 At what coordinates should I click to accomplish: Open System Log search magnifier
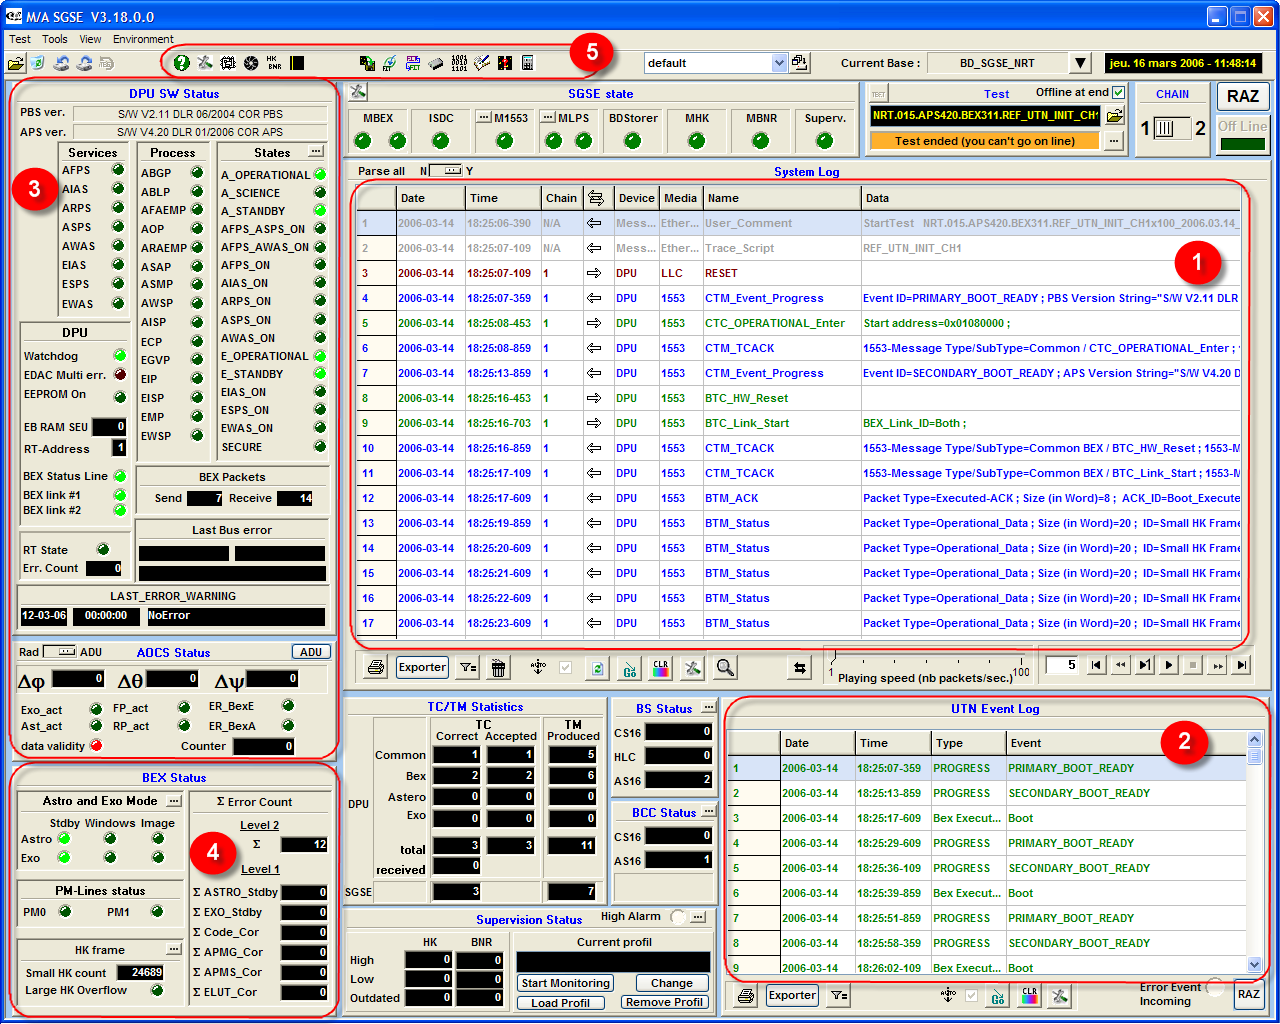tap(725, 667)
